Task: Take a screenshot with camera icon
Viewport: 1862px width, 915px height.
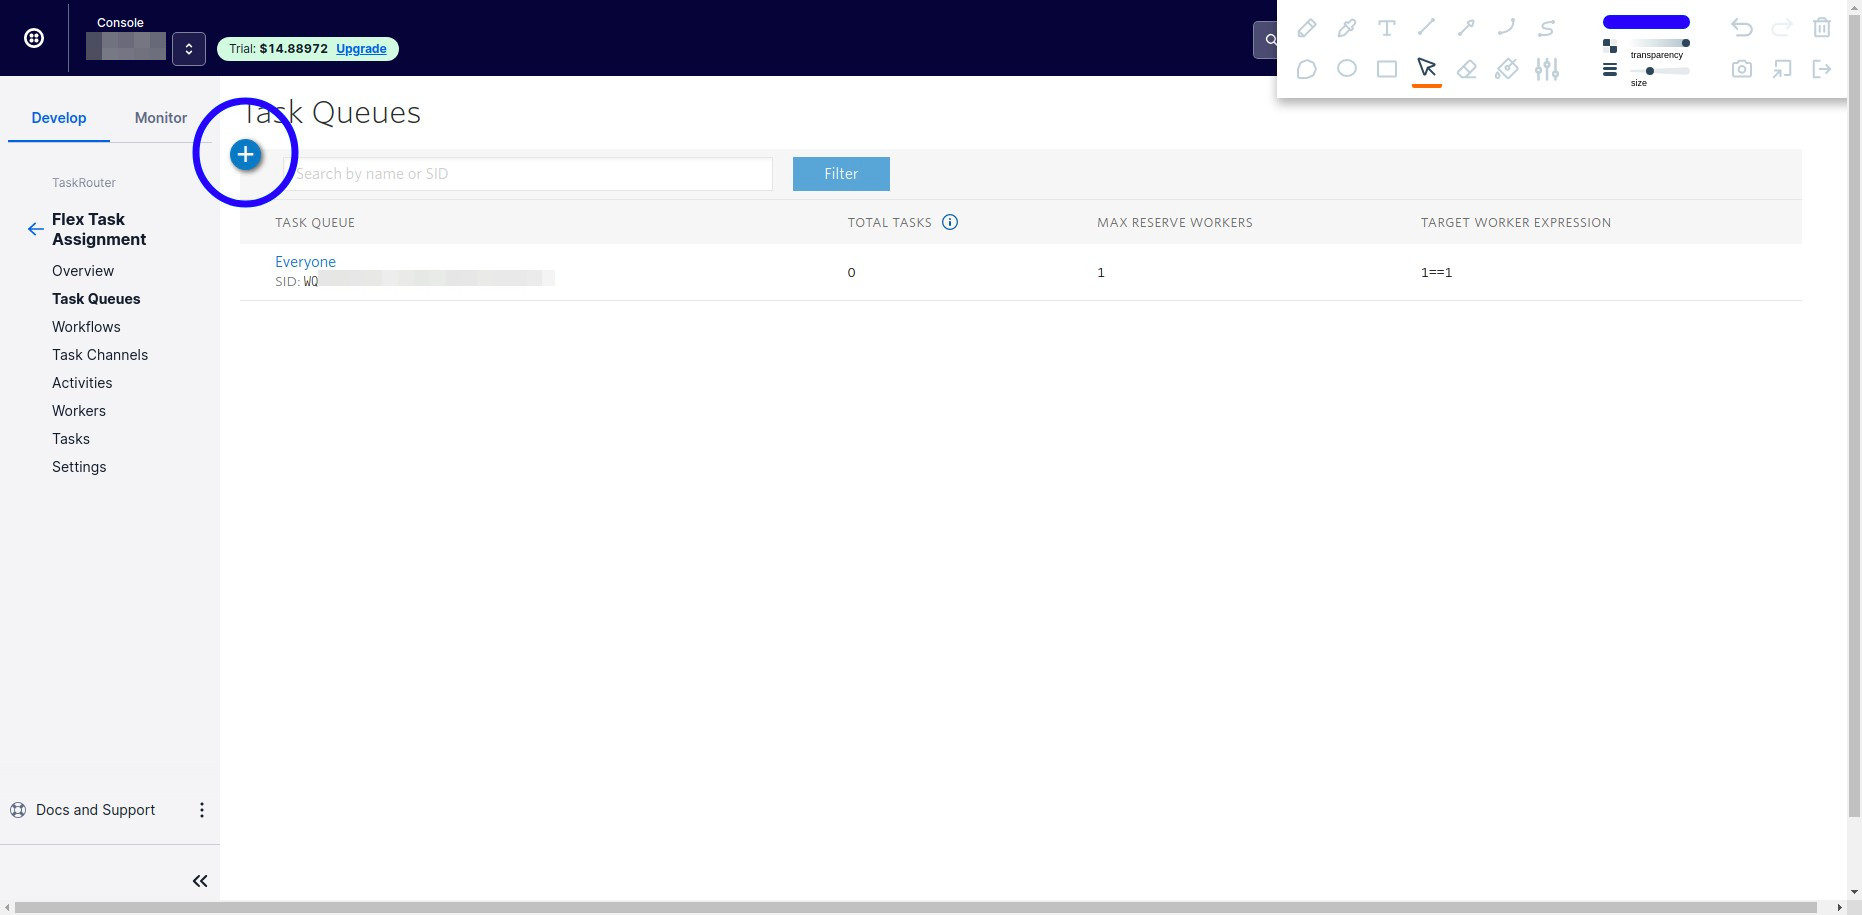Action: point(1742,69)
